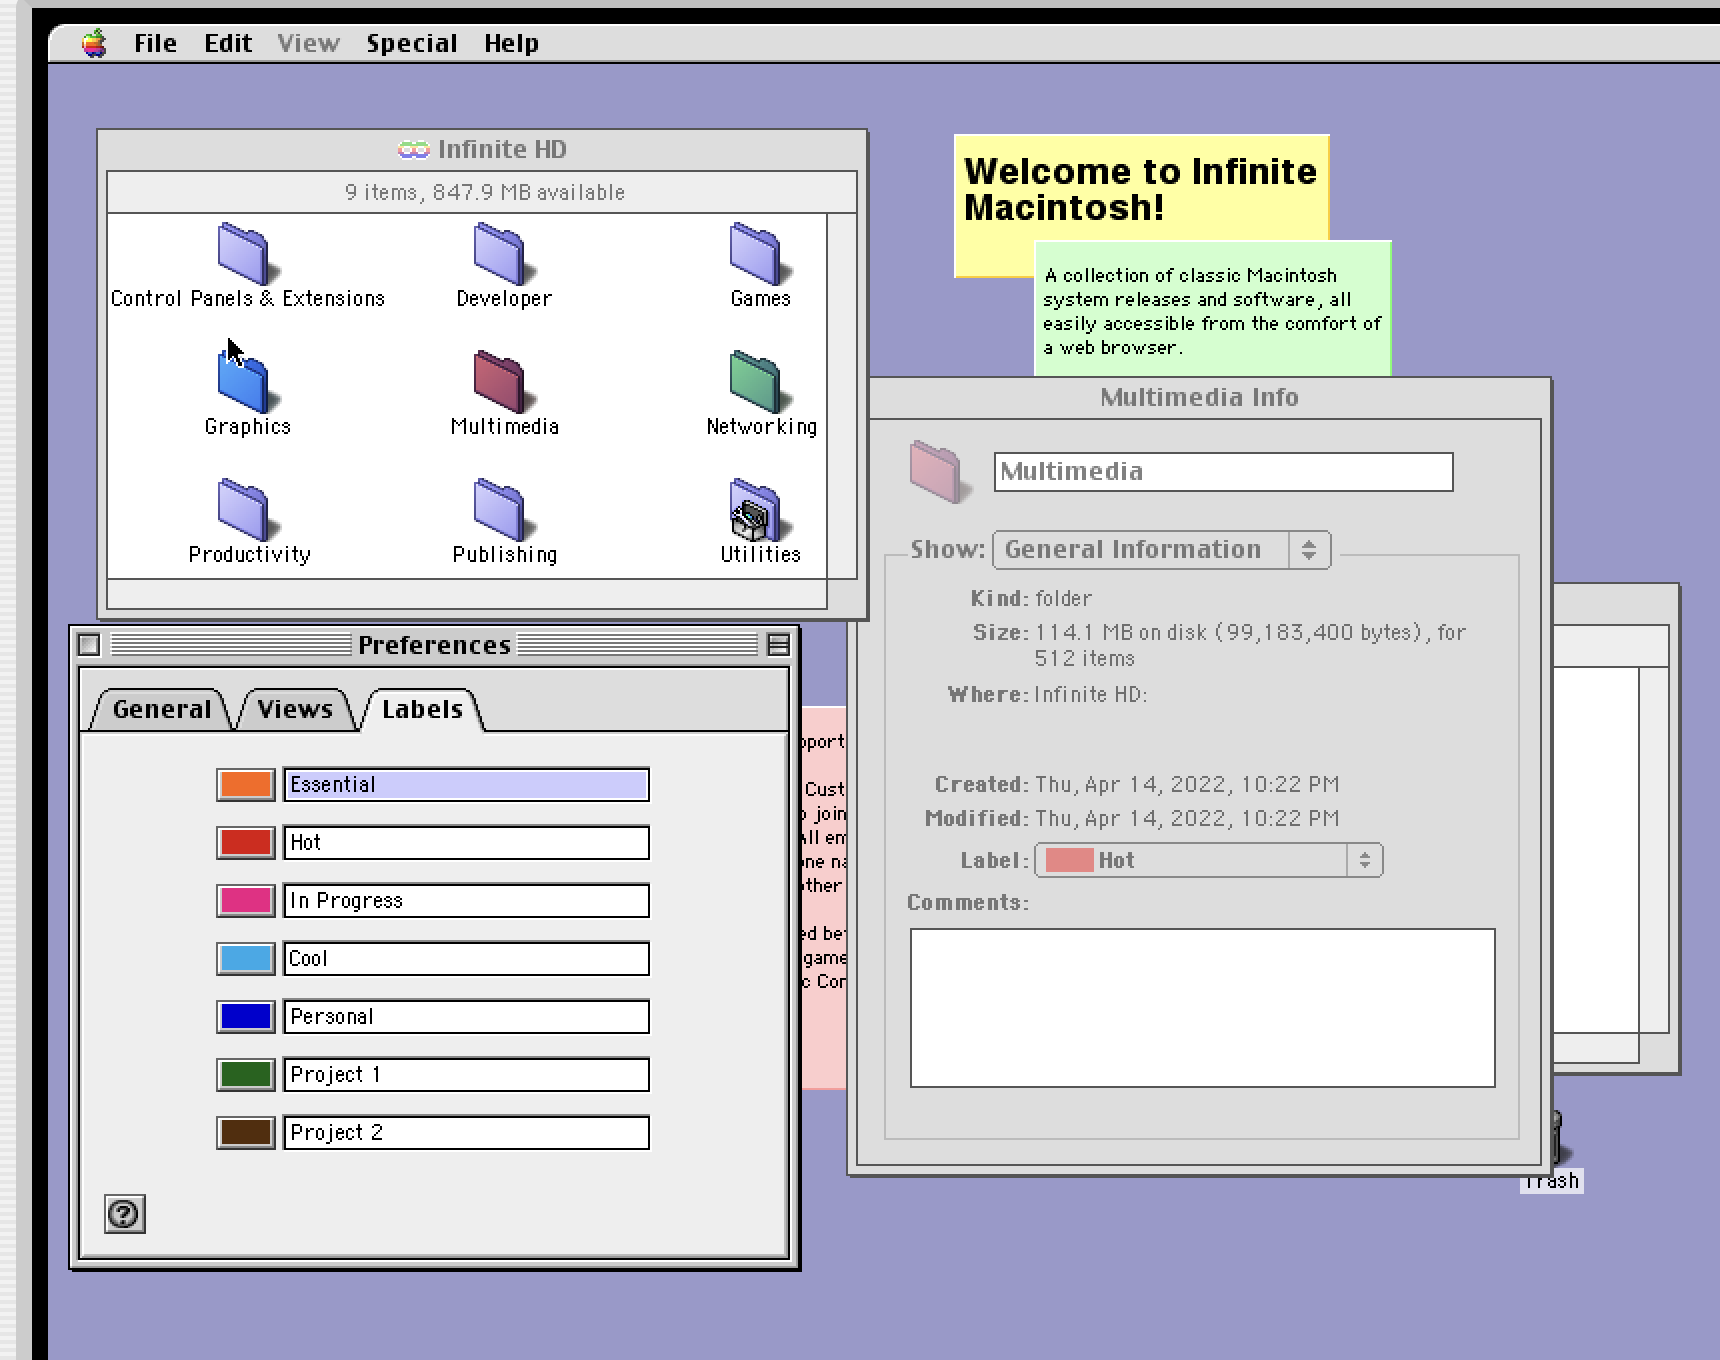Click the Hot label name field
The height and width of the screenshot is (1360, 1720).
467,843
